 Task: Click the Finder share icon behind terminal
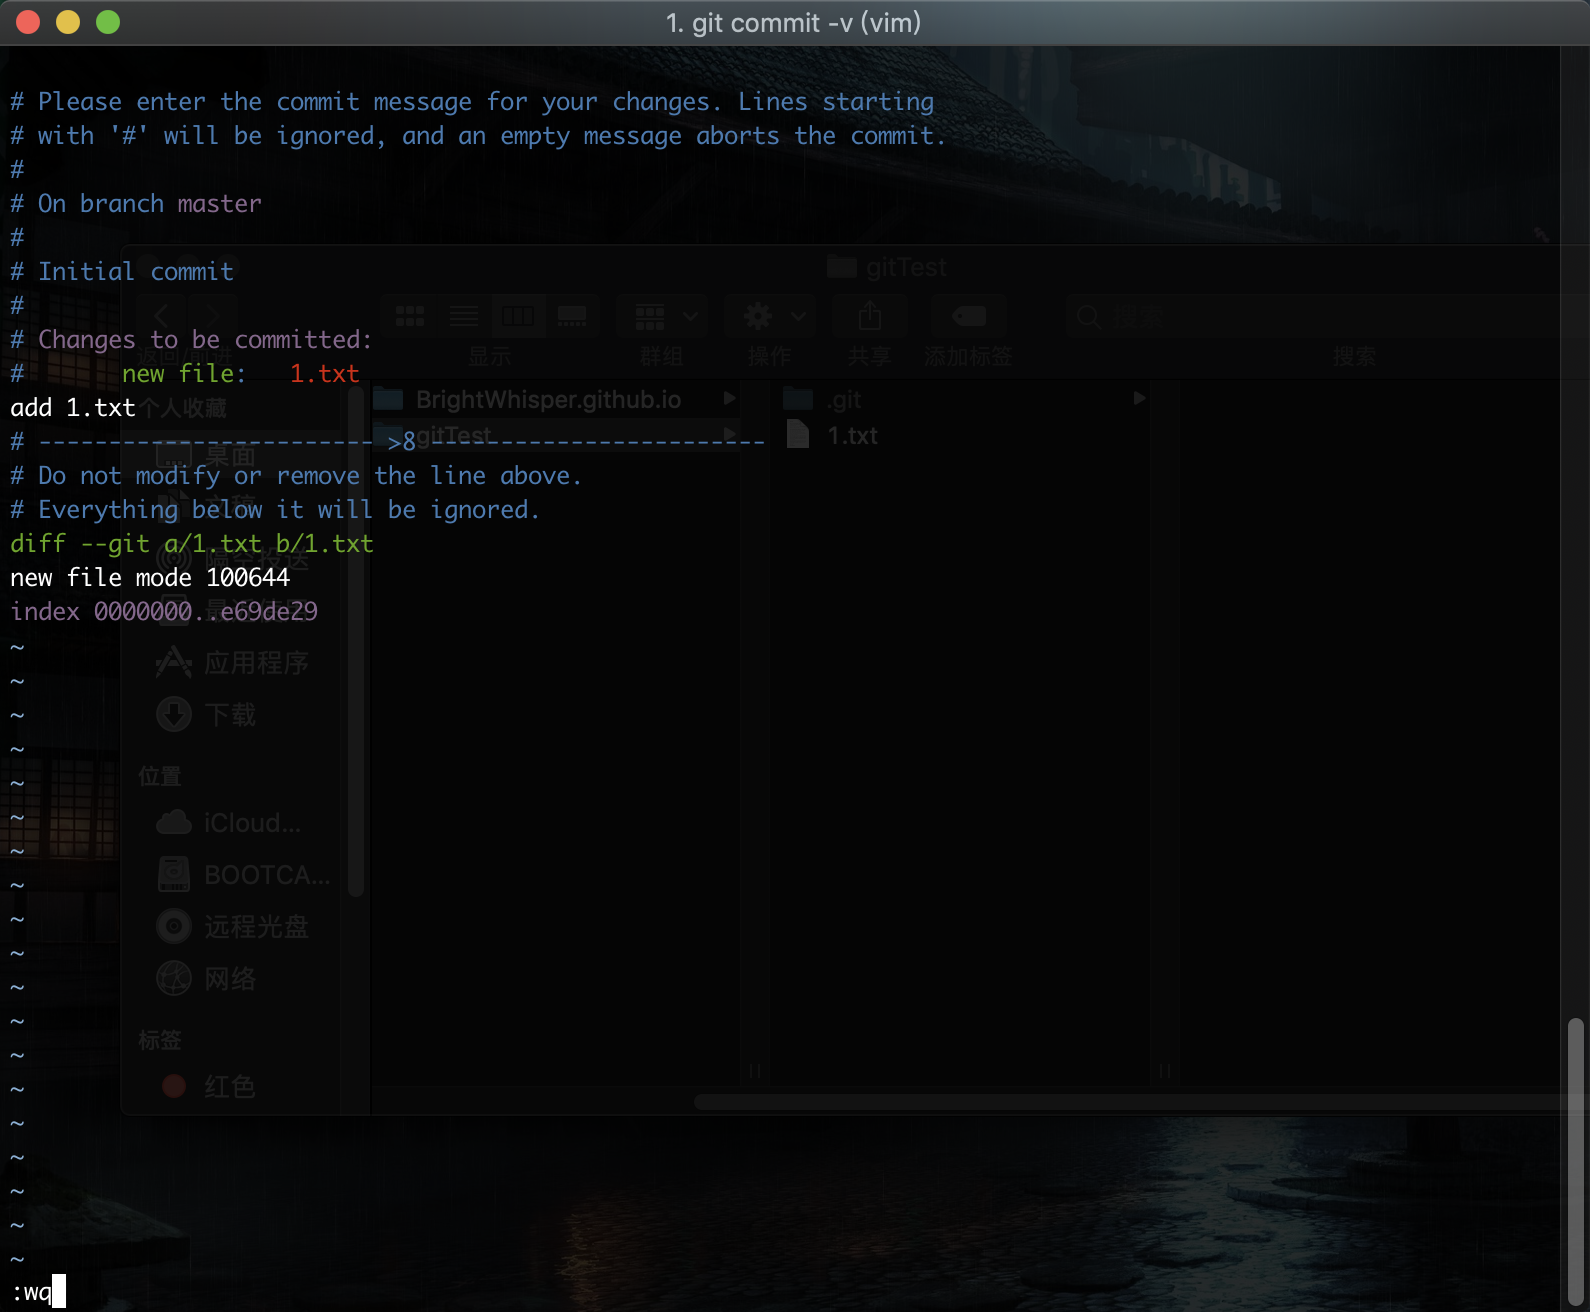tap(870, 317)
